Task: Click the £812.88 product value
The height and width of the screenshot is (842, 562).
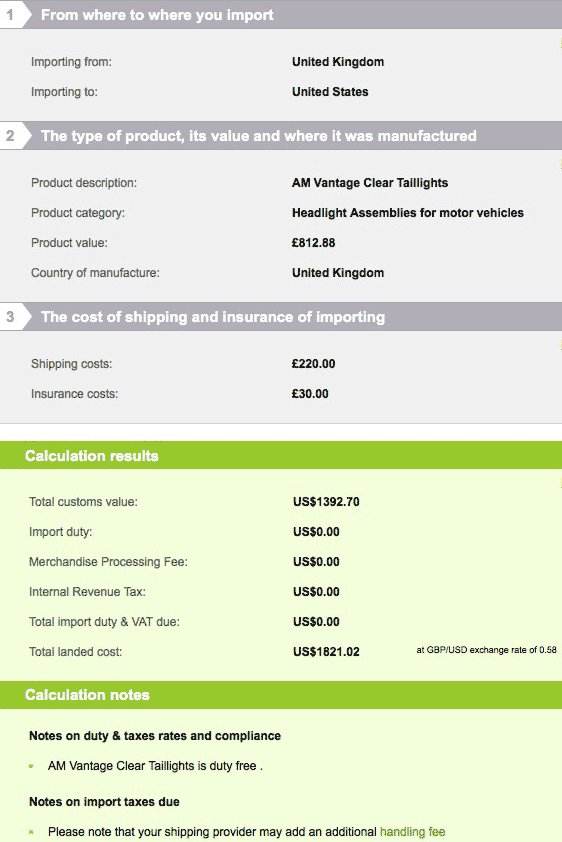Action: pos(313,243)
